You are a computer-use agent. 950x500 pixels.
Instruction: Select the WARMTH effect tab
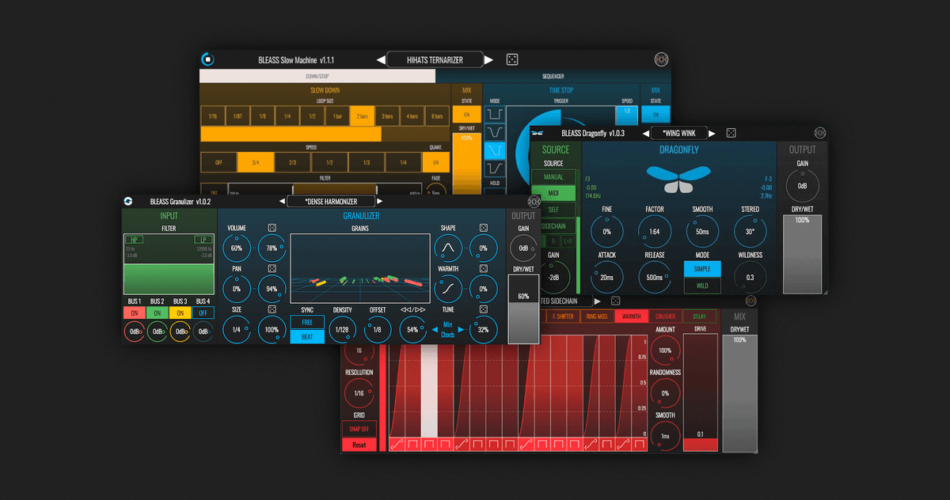[631, 317]
